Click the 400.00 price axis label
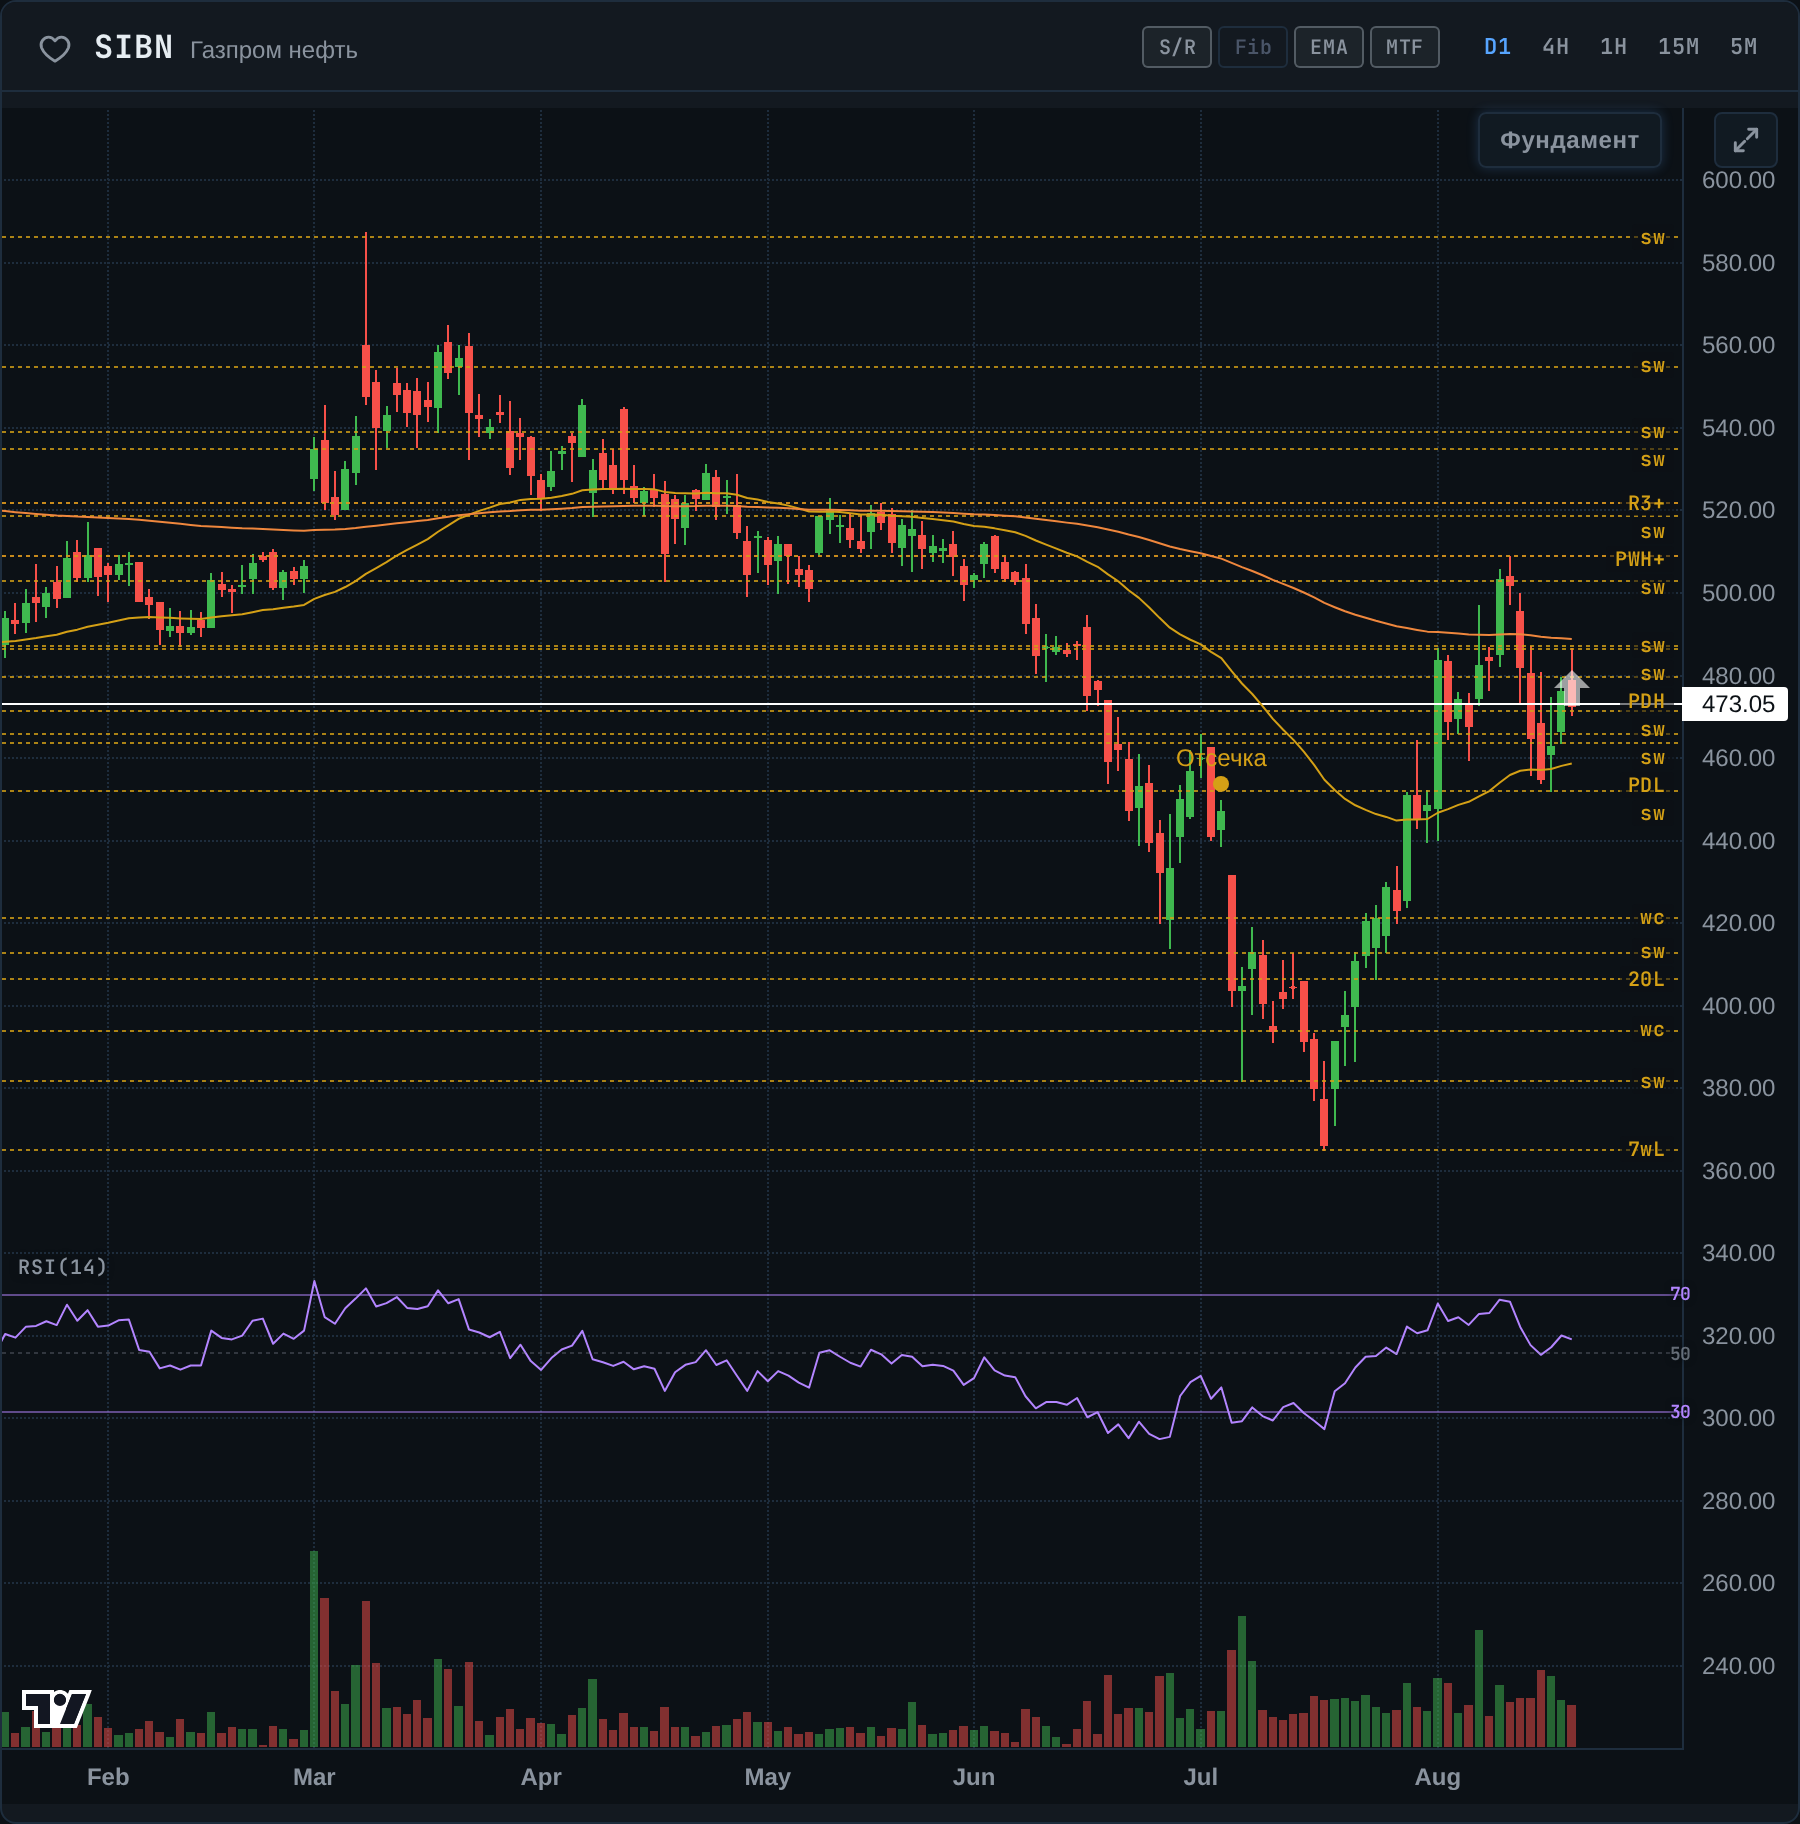1800x1824 pixels. tap(1738, 1006)
